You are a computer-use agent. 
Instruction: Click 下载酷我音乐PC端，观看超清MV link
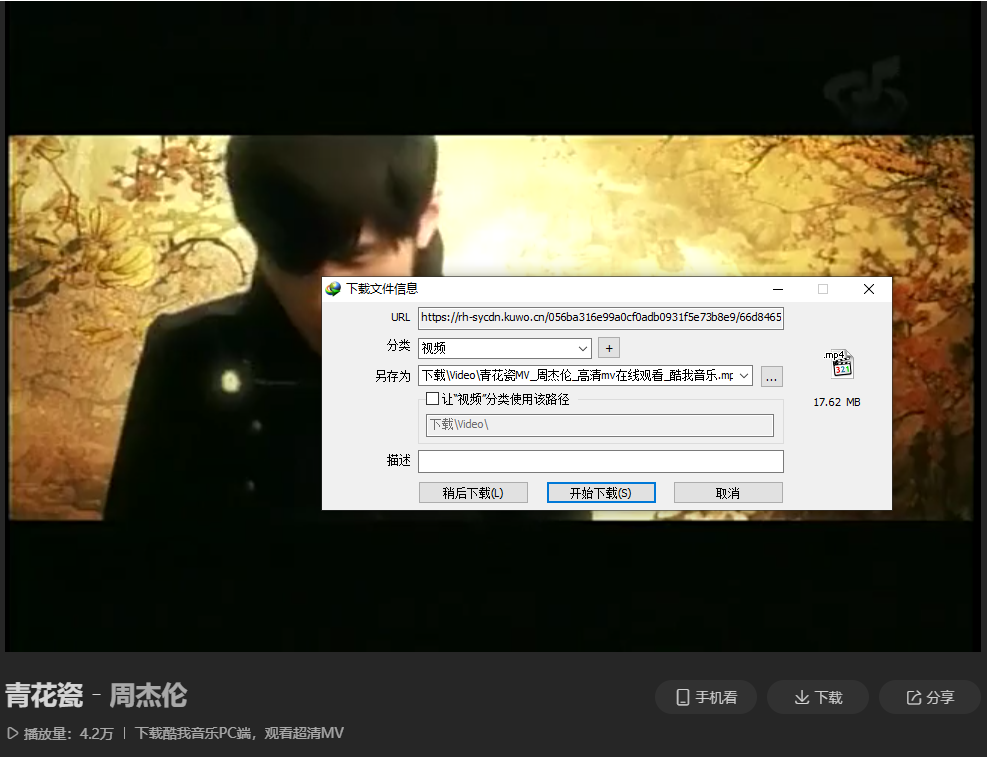[239, 733]
